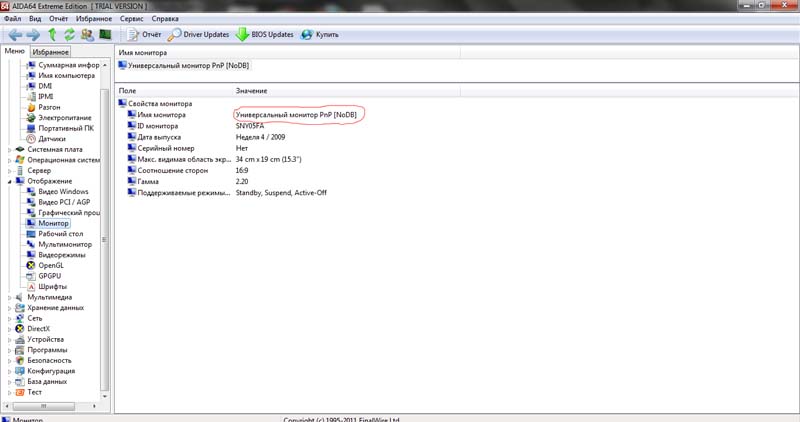This screenshot has height=422, width=800.
Task: Collapse the Отображение node
Action: click(x=9, y=182)
